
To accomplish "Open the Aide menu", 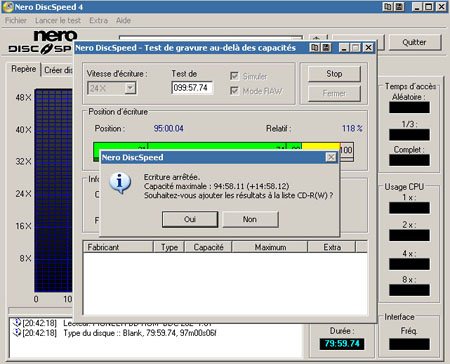I will pos(123,20).
